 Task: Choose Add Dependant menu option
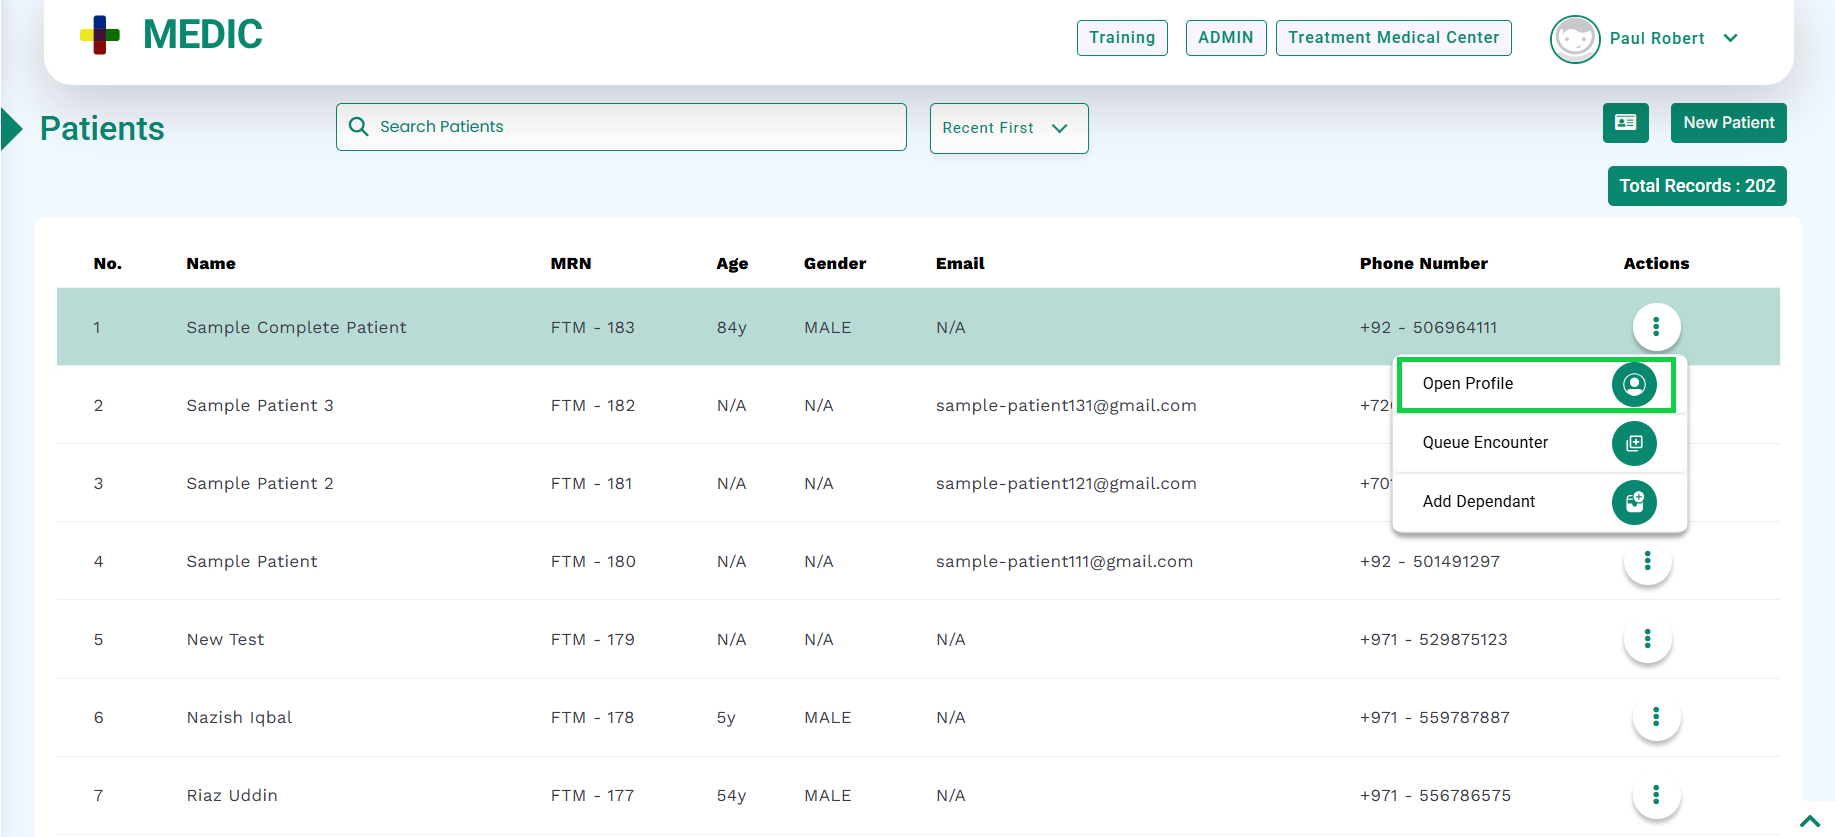pyautogui.click(x=1478, y=502)
